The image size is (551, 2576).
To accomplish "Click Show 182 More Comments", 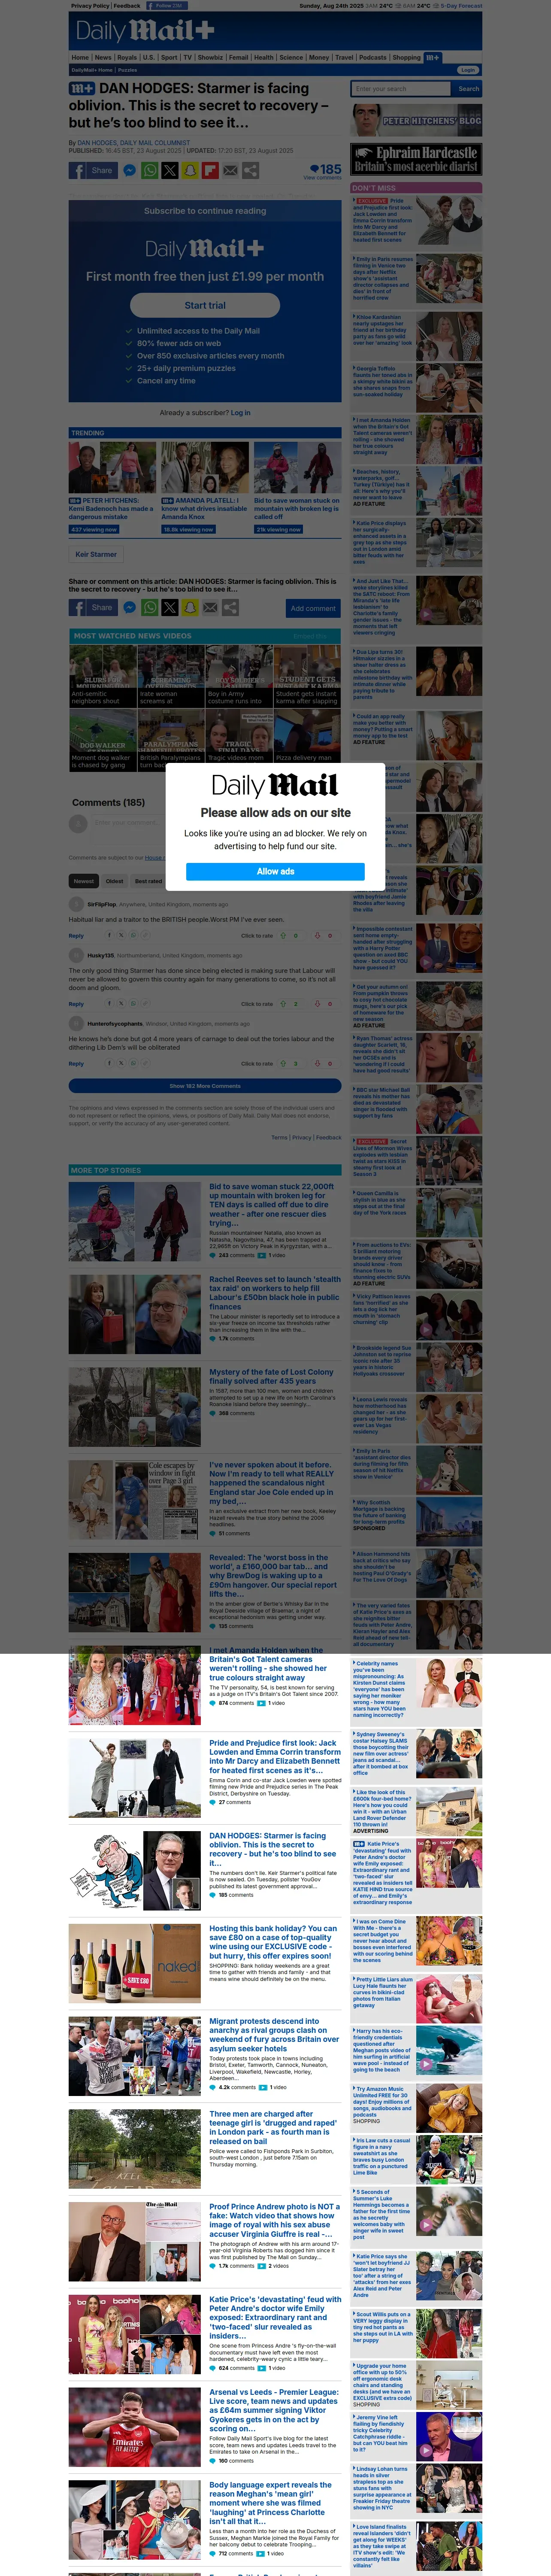I will (205, 1086).
